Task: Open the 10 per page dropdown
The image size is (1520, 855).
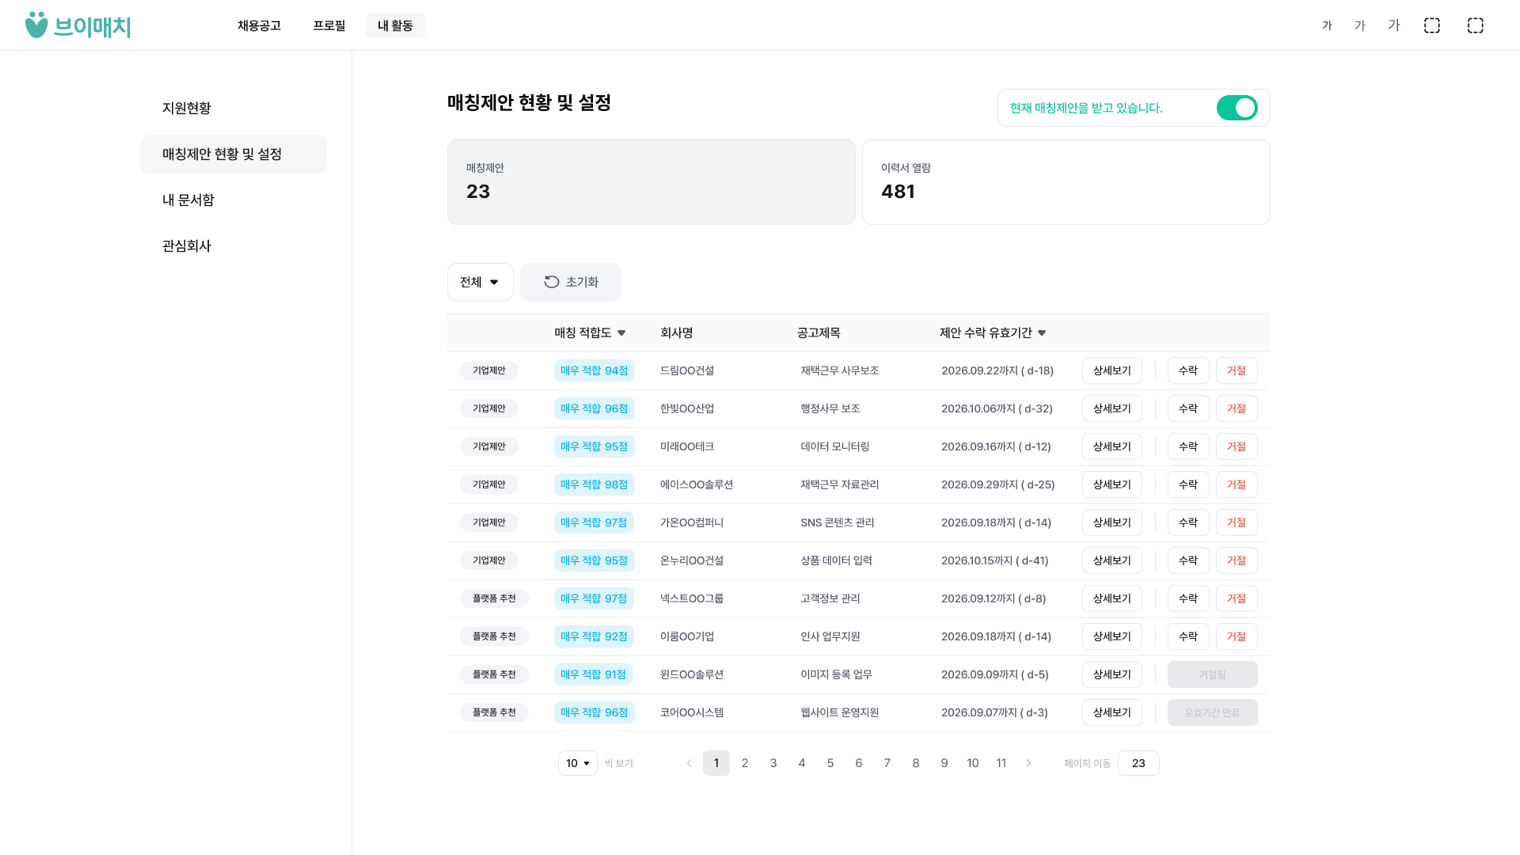Action: (x=577, y=763)
